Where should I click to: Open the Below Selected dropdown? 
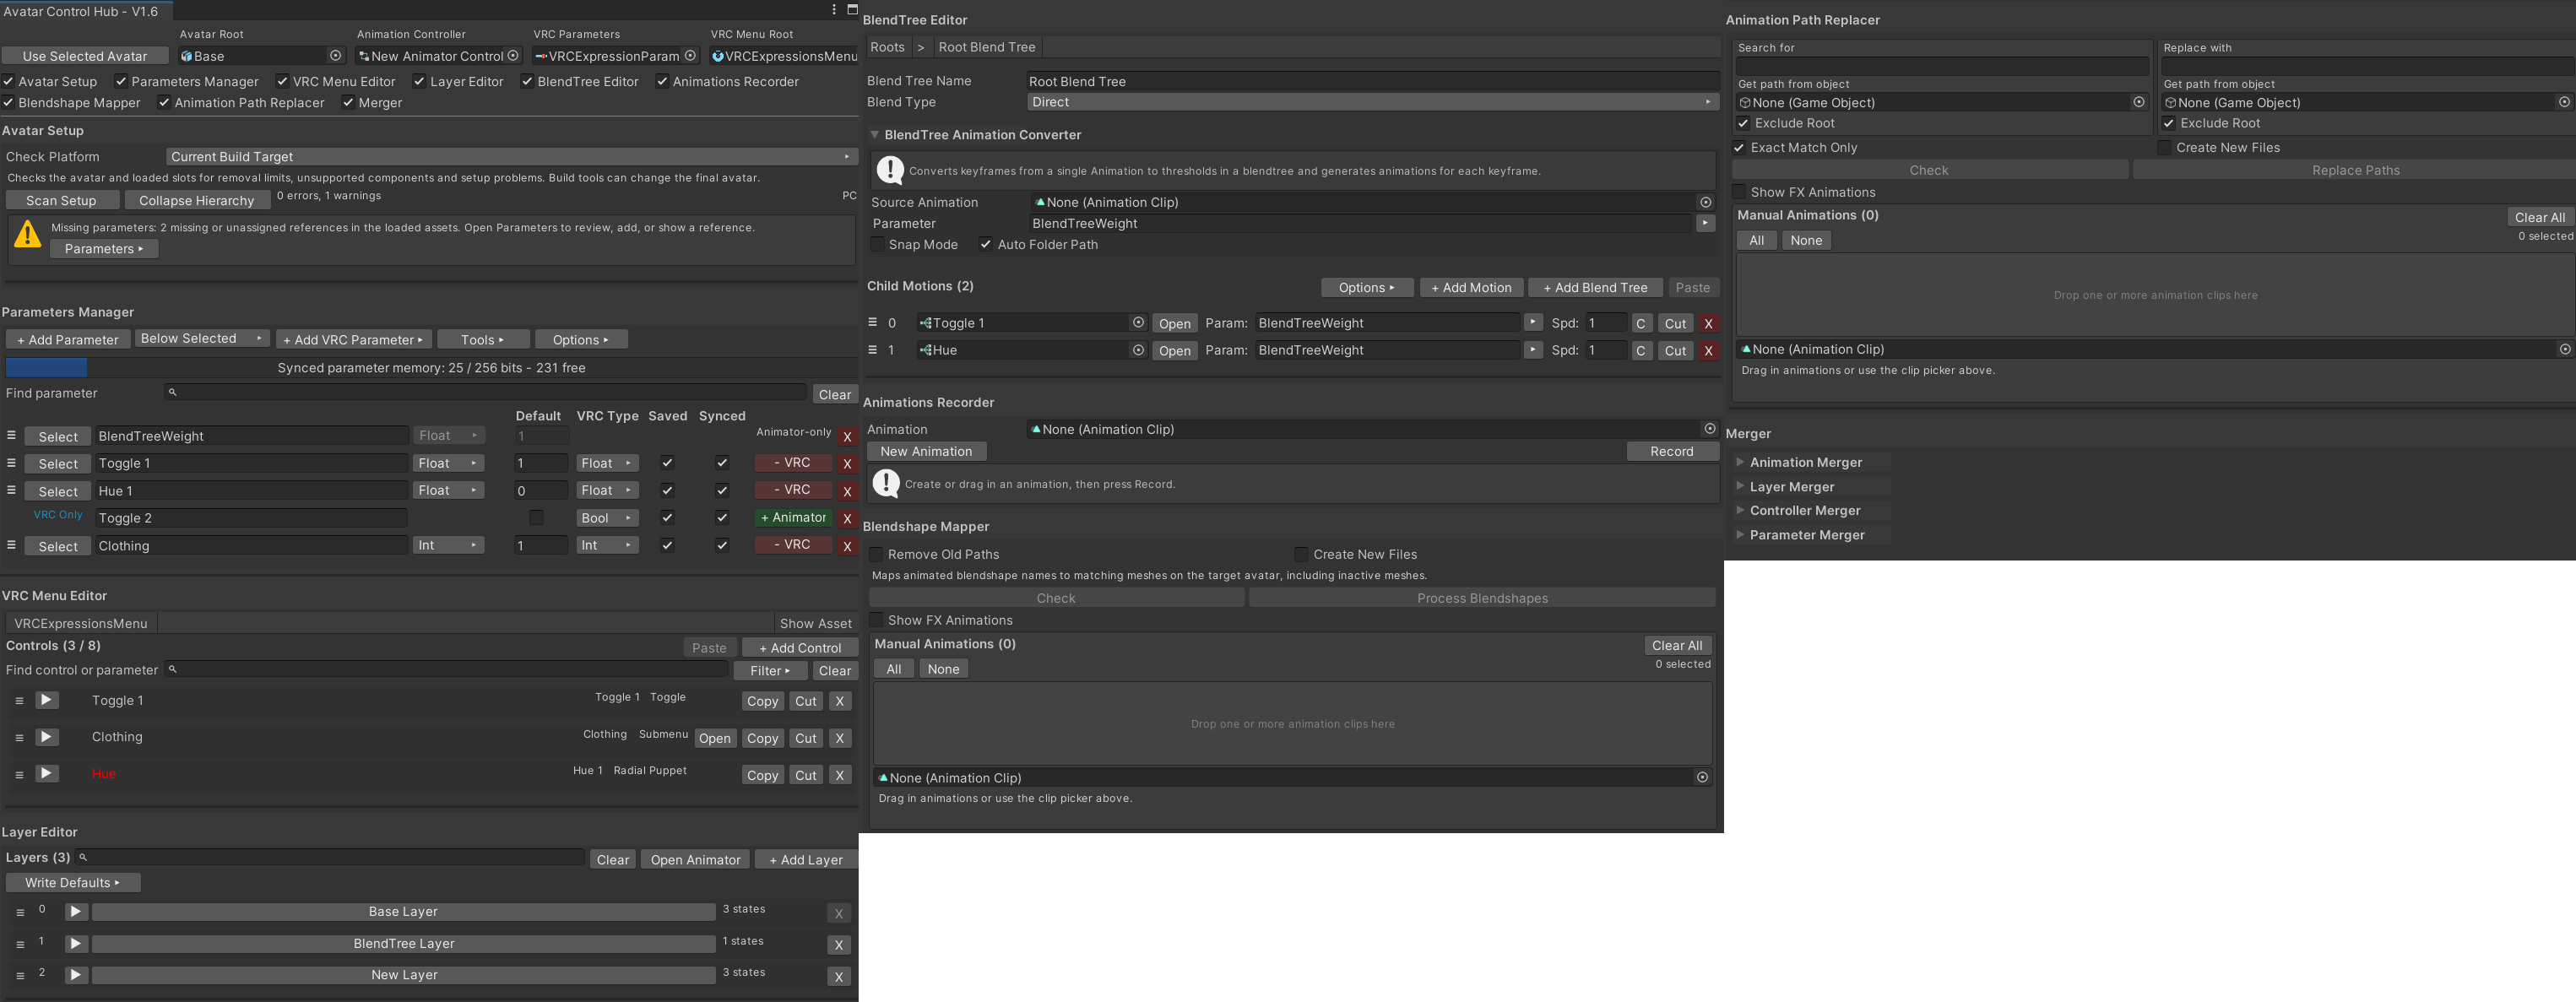[202, 339]
